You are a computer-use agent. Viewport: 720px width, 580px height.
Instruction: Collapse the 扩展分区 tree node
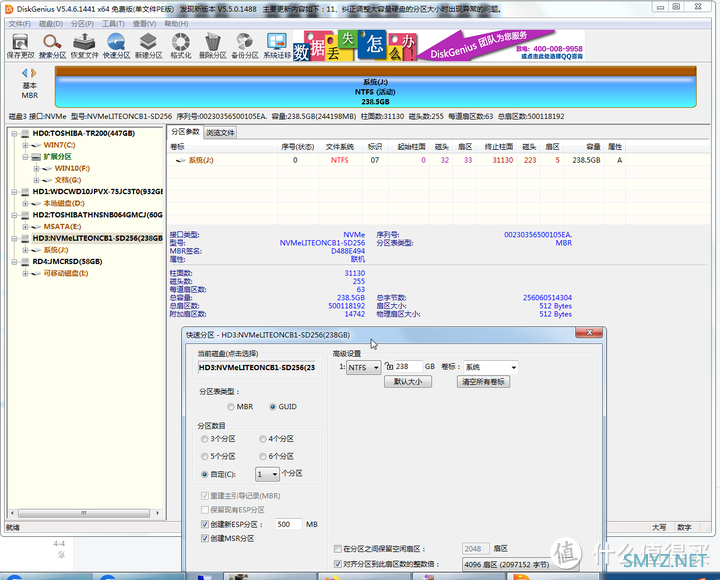coord(25,157)
